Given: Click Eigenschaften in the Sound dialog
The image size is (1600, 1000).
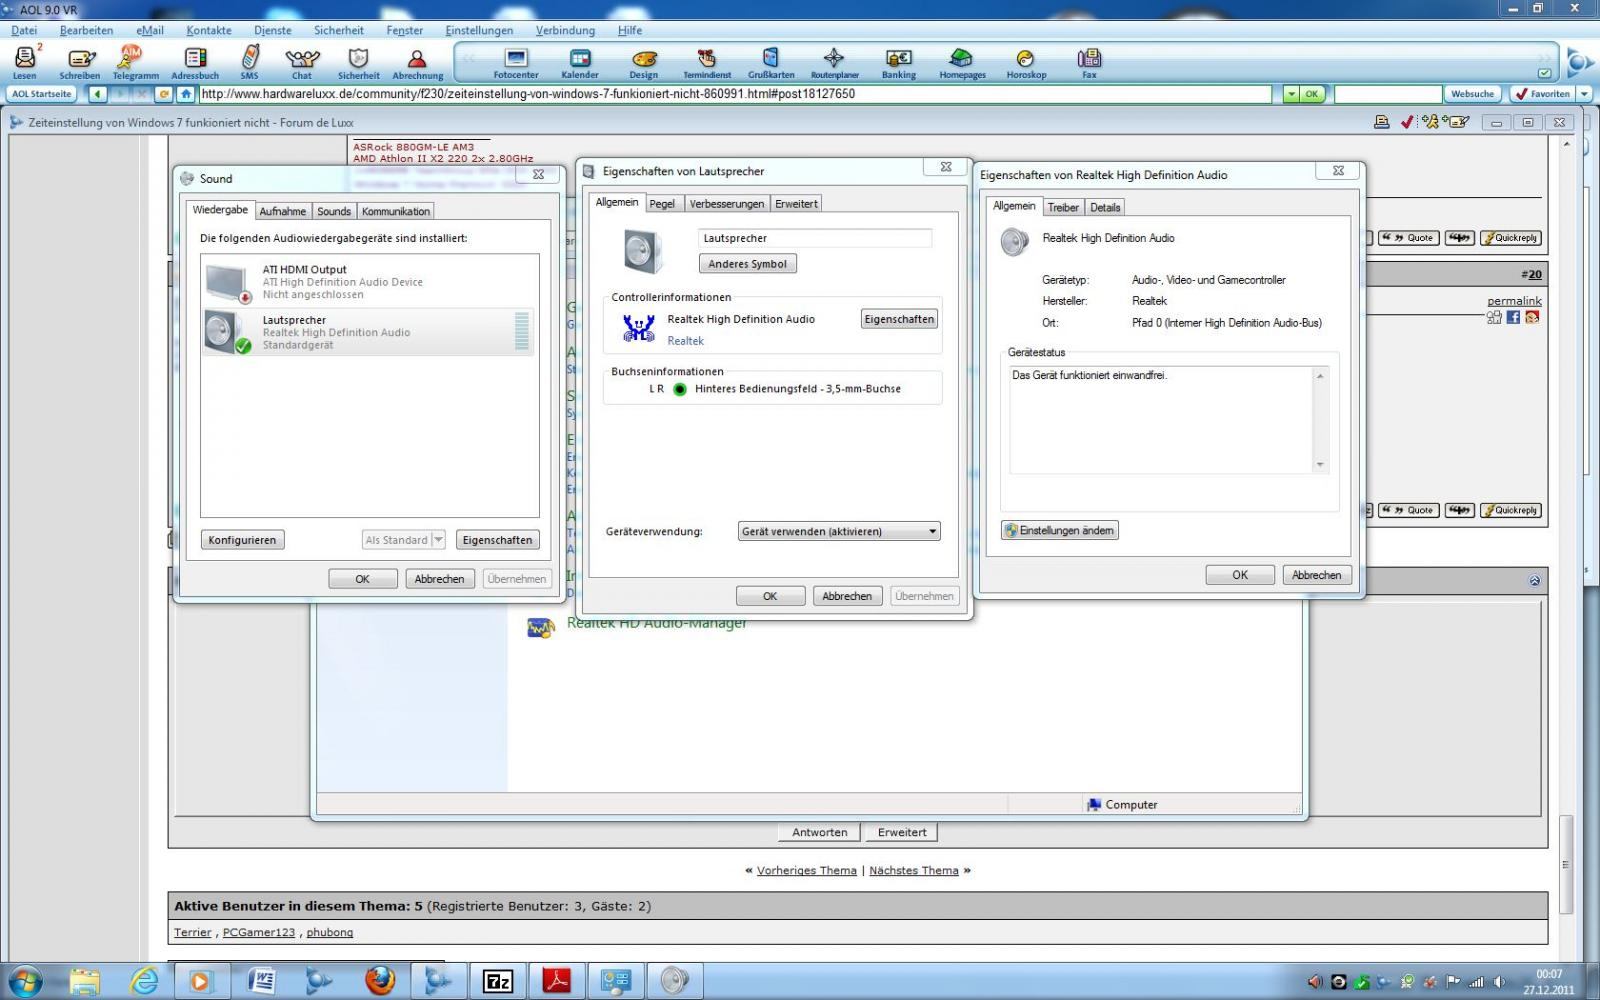Looking at the screenshot, I should 497,540.
